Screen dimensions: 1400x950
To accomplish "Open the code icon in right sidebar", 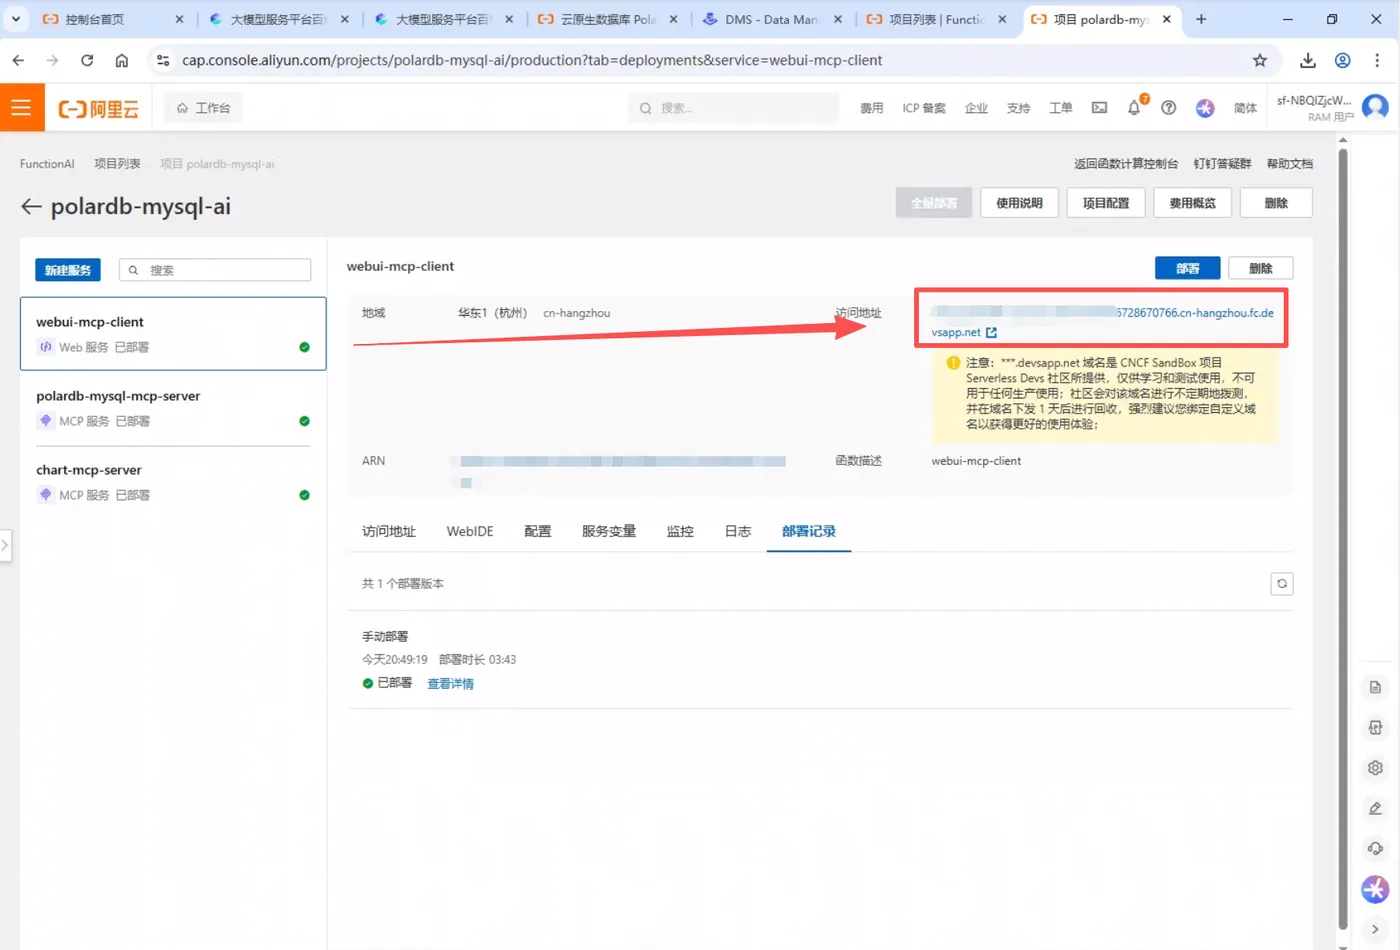I will [x=1375, y=728].
